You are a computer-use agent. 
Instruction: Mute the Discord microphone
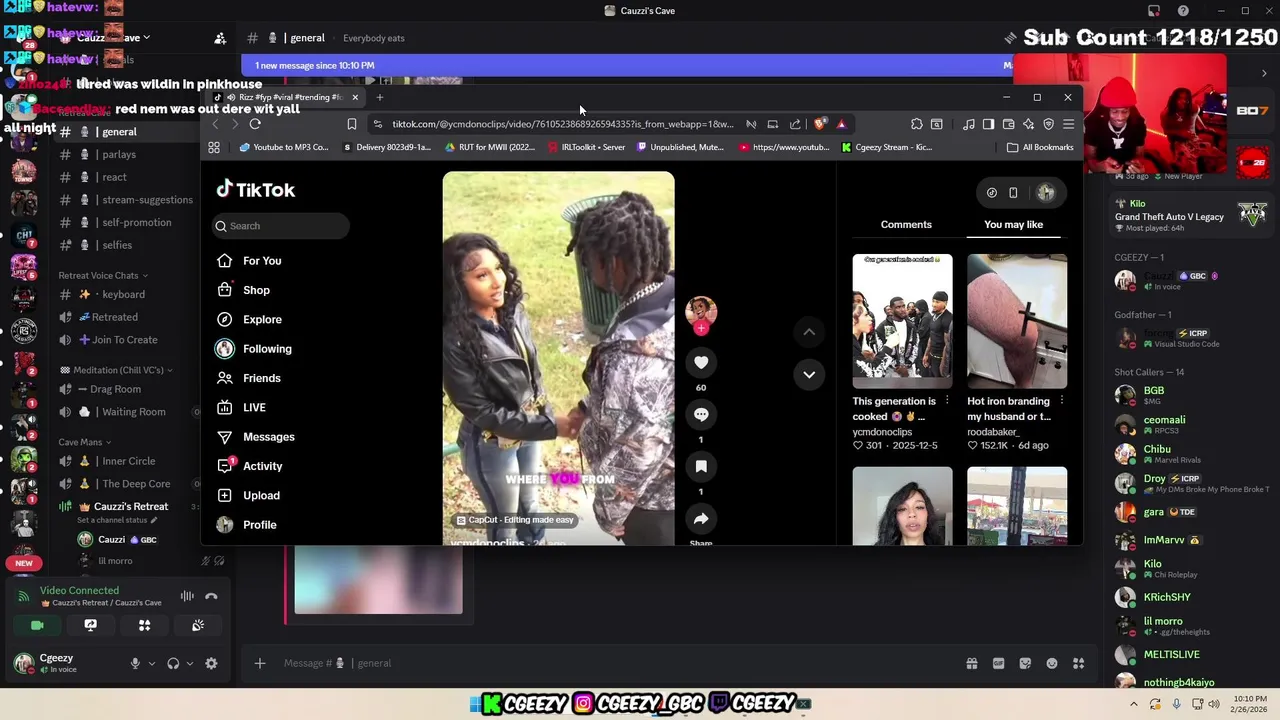pyautogui.click(x=135, y=663)
